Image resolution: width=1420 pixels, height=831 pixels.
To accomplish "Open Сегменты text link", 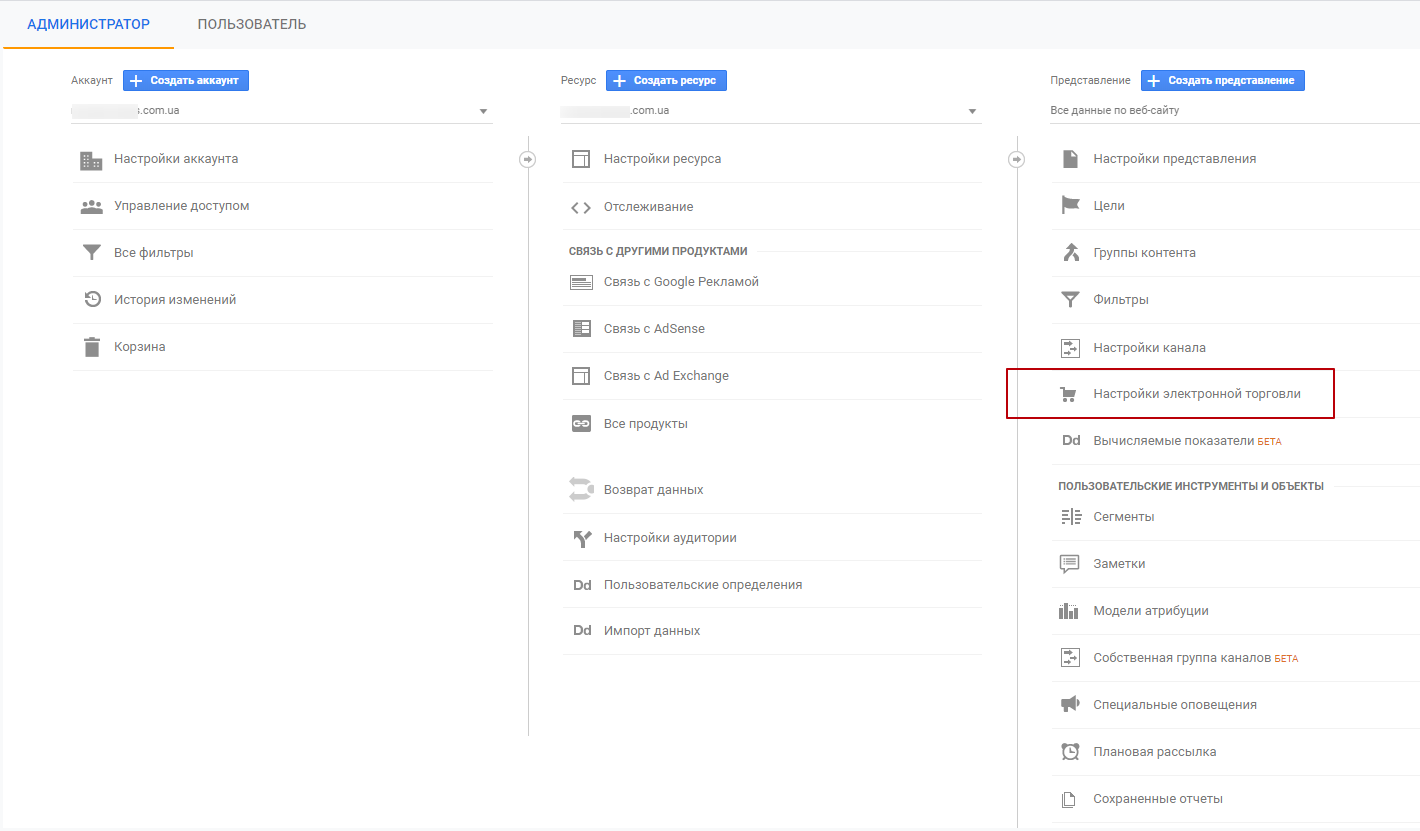I will pyautogui.click(x=1124, y=517).
